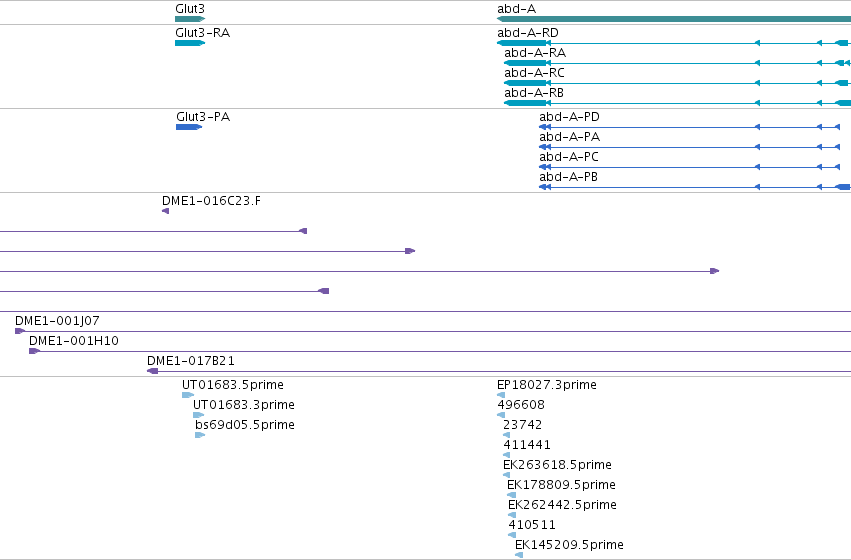Screen dimensions: 851x560
Task: Select the EK178809.5prime EST arrow
Action: pos(511,495)
